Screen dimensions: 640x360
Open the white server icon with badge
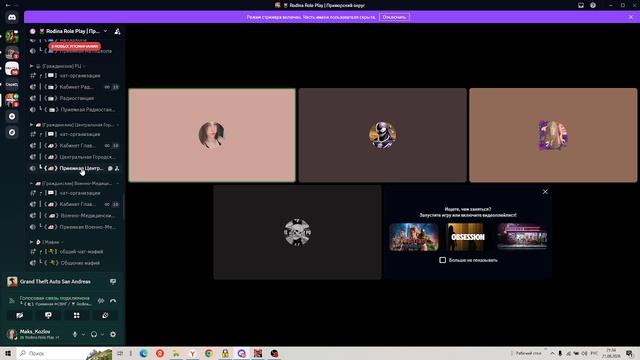[12, 69]
